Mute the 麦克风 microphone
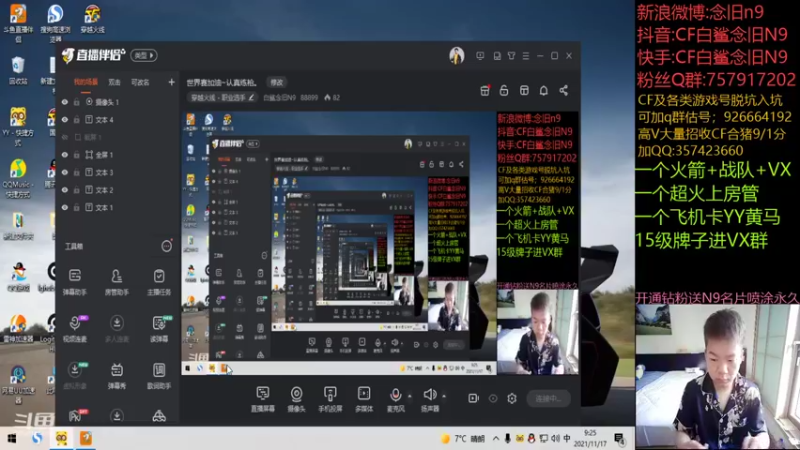Screen dimensions: 800x450 click(x=395, y=394)
